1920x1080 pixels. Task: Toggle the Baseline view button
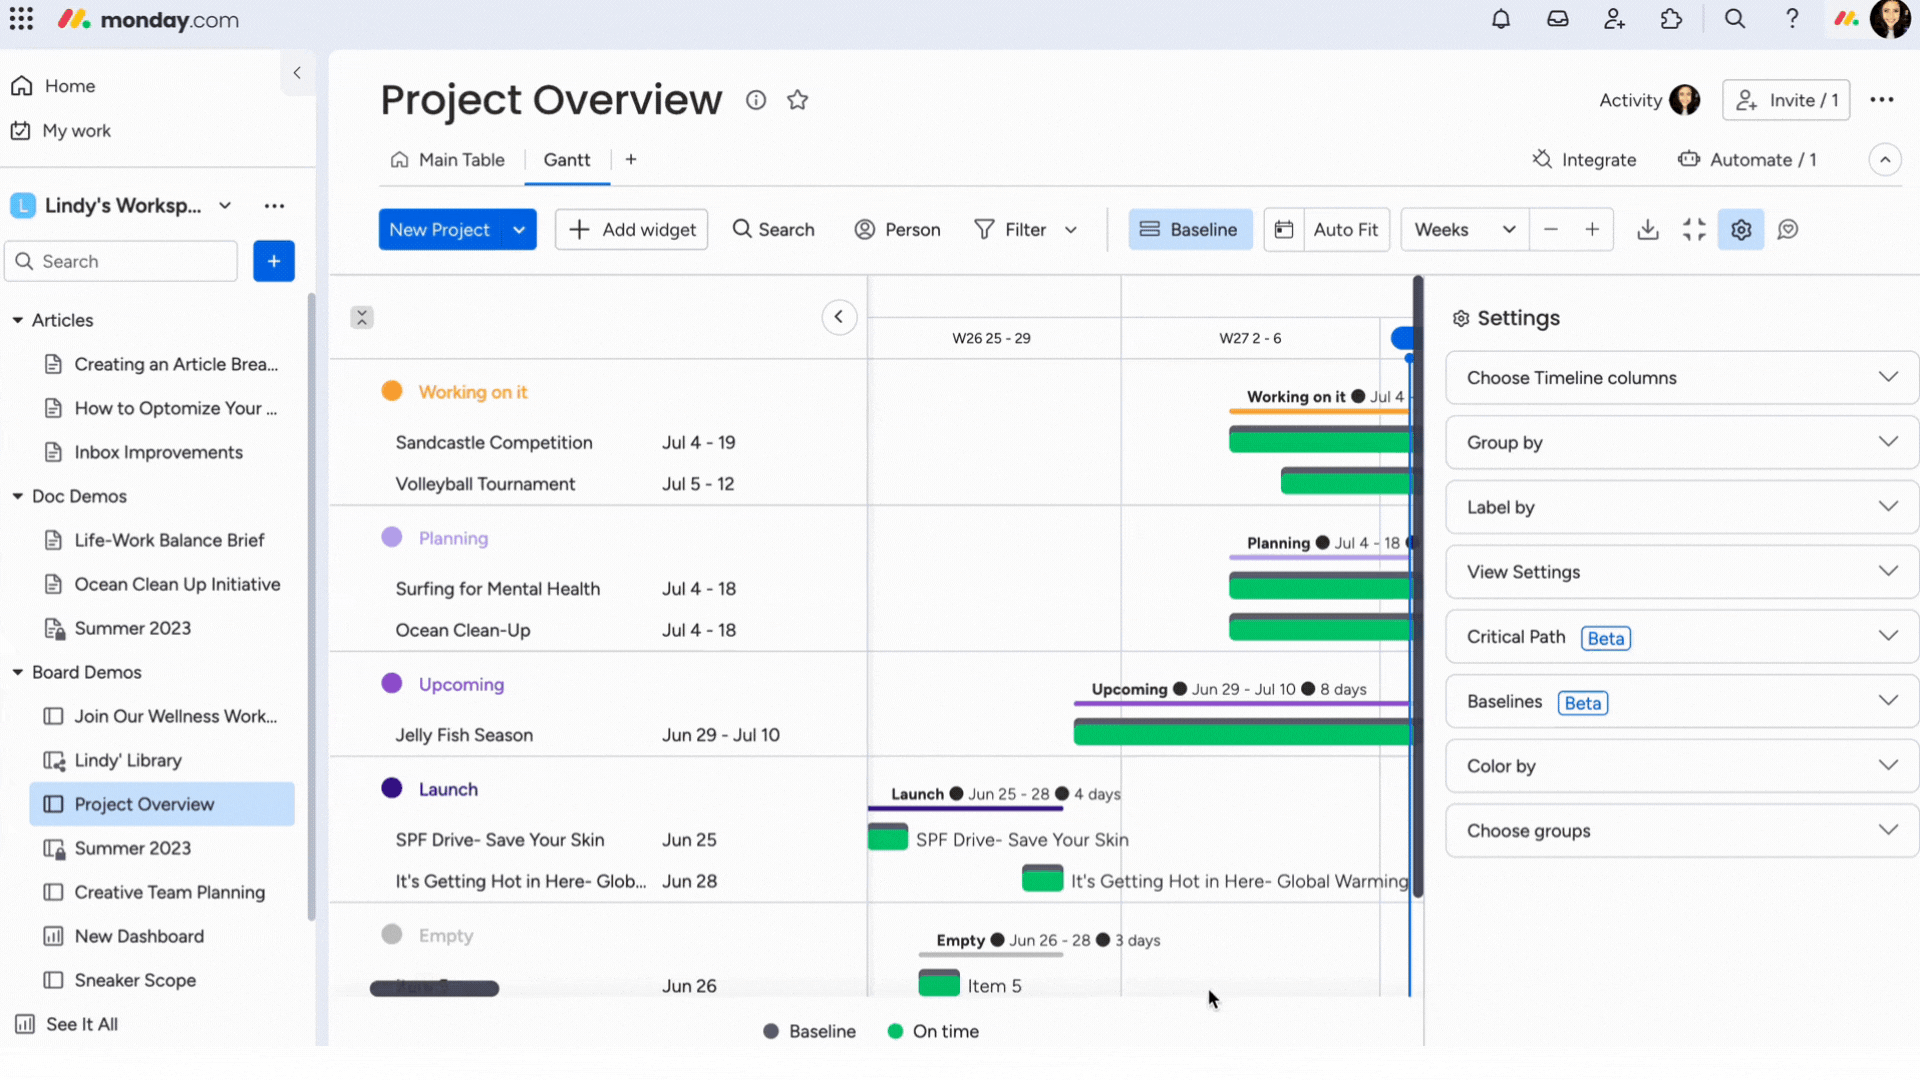[1190, 229]
